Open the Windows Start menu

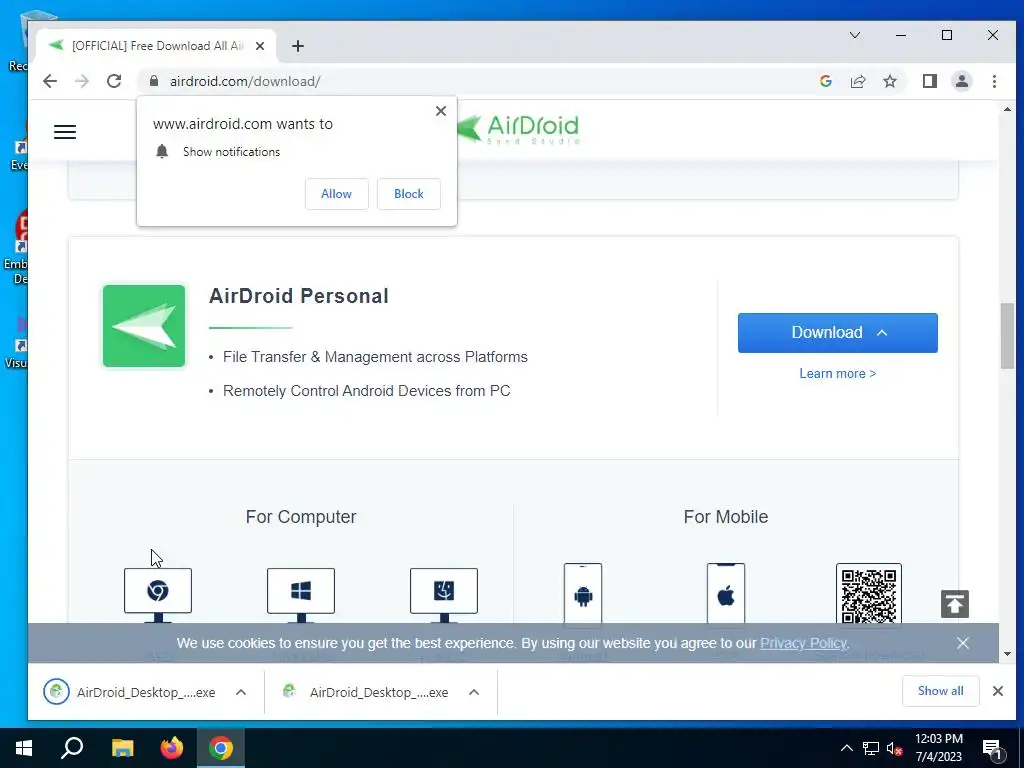[24, 748]
